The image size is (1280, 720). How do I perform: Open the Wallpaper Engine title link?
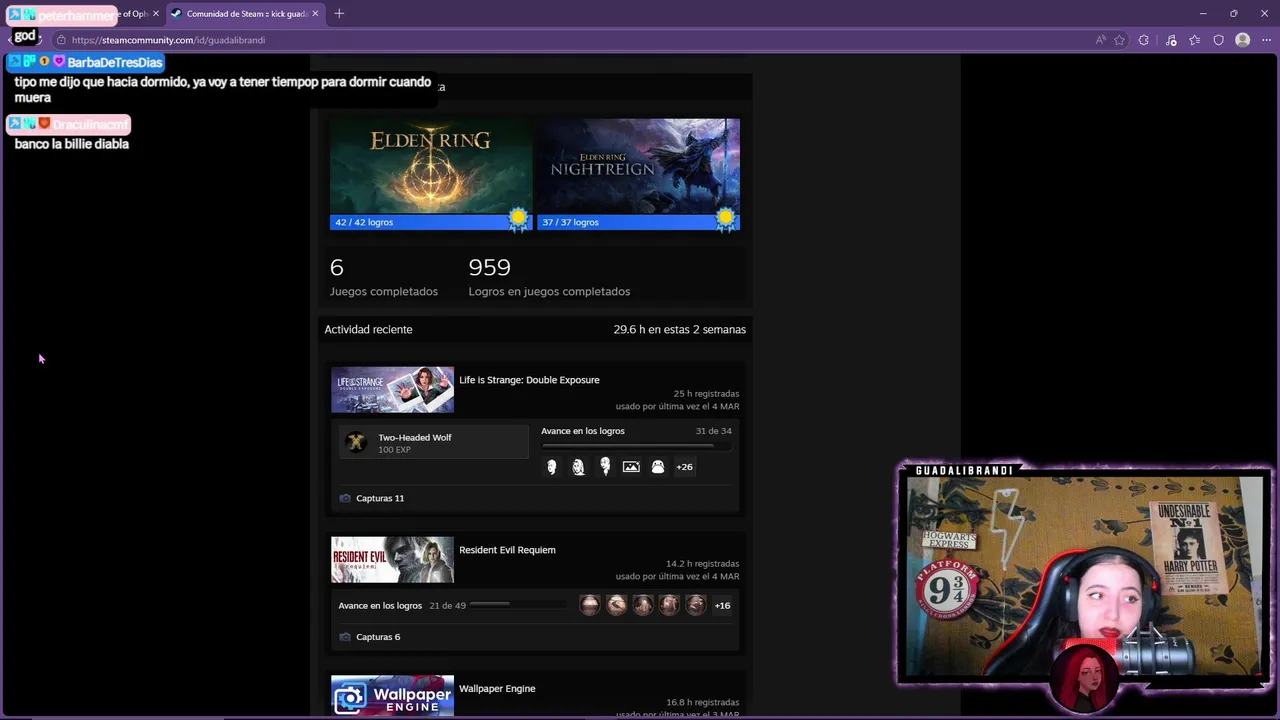point(497,689)
